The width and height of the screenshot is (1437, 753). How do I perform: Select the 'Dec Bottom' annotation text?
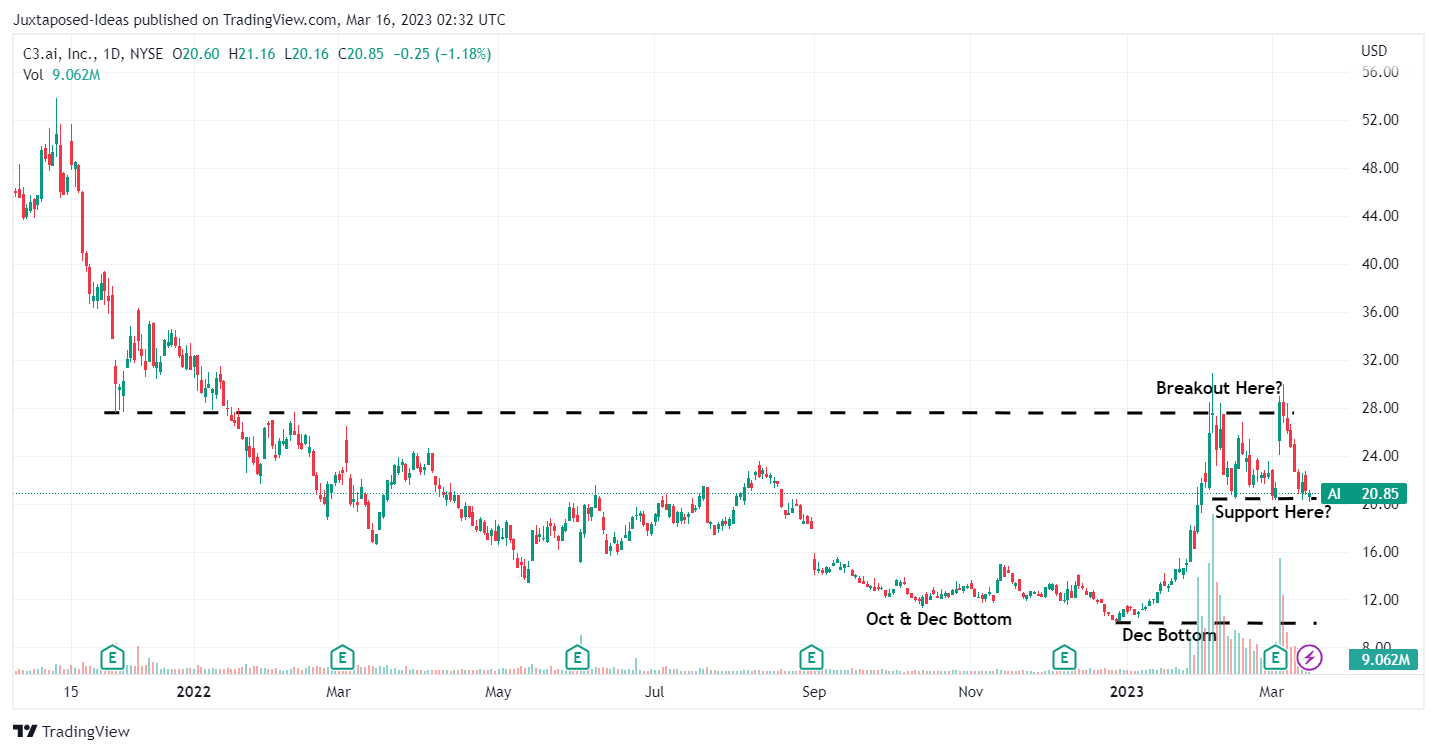[x=1169, y=635]
